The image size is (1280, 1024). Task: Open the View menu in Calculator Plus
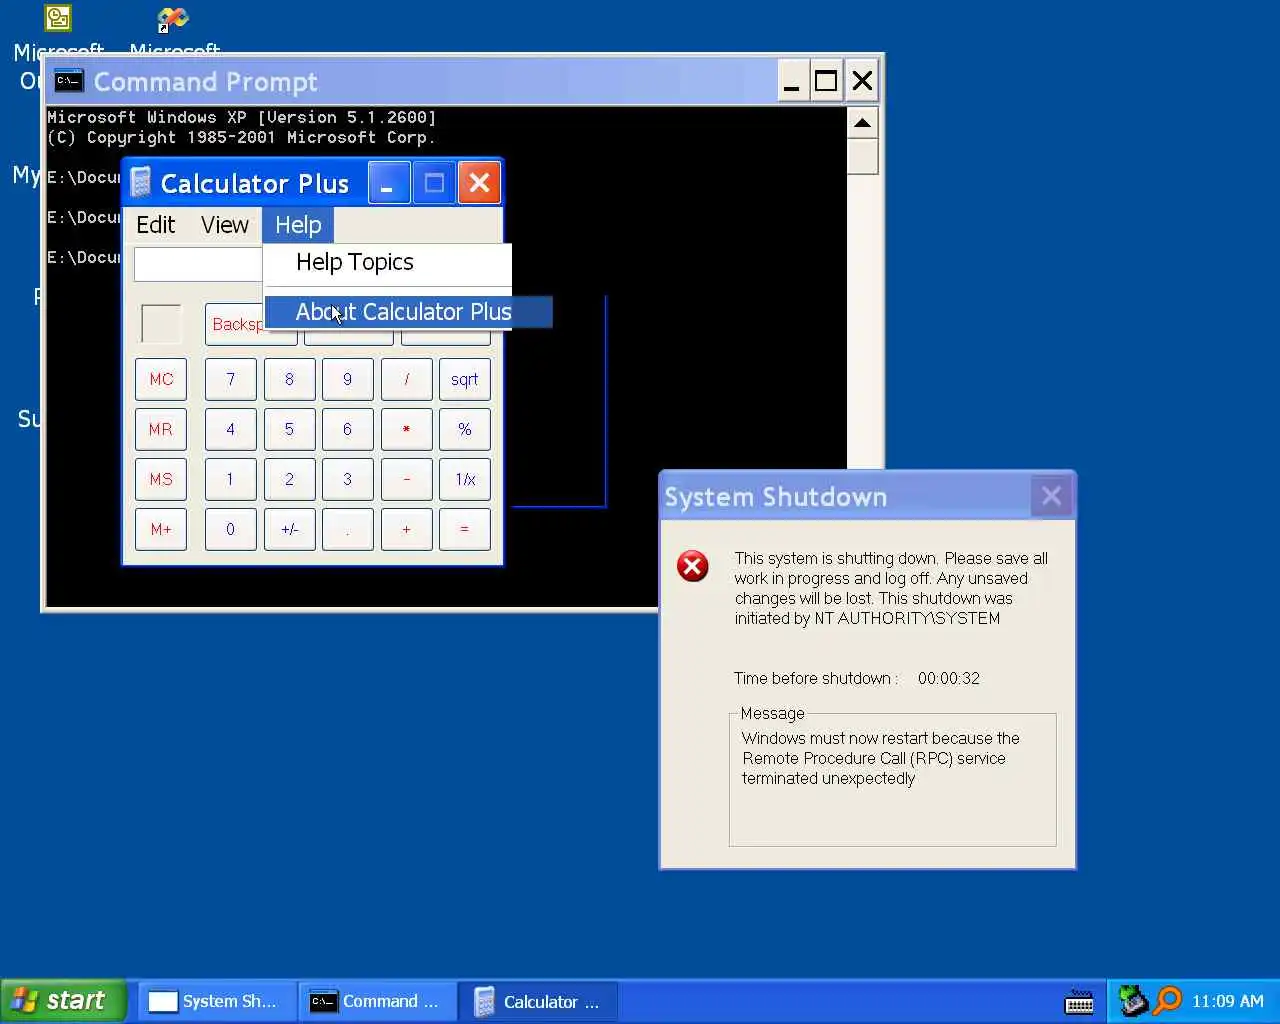(x=225, y=225)
